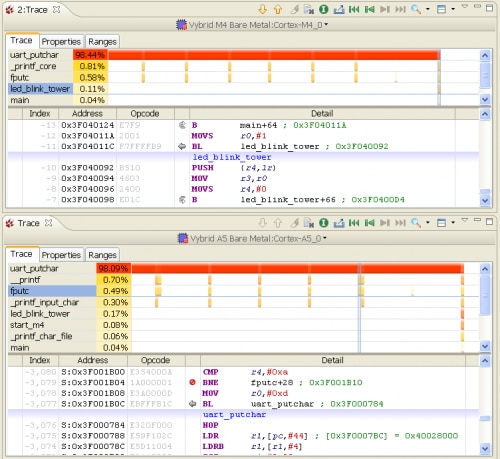Switch to Properties tab in the M4 panel

[61, 42]
